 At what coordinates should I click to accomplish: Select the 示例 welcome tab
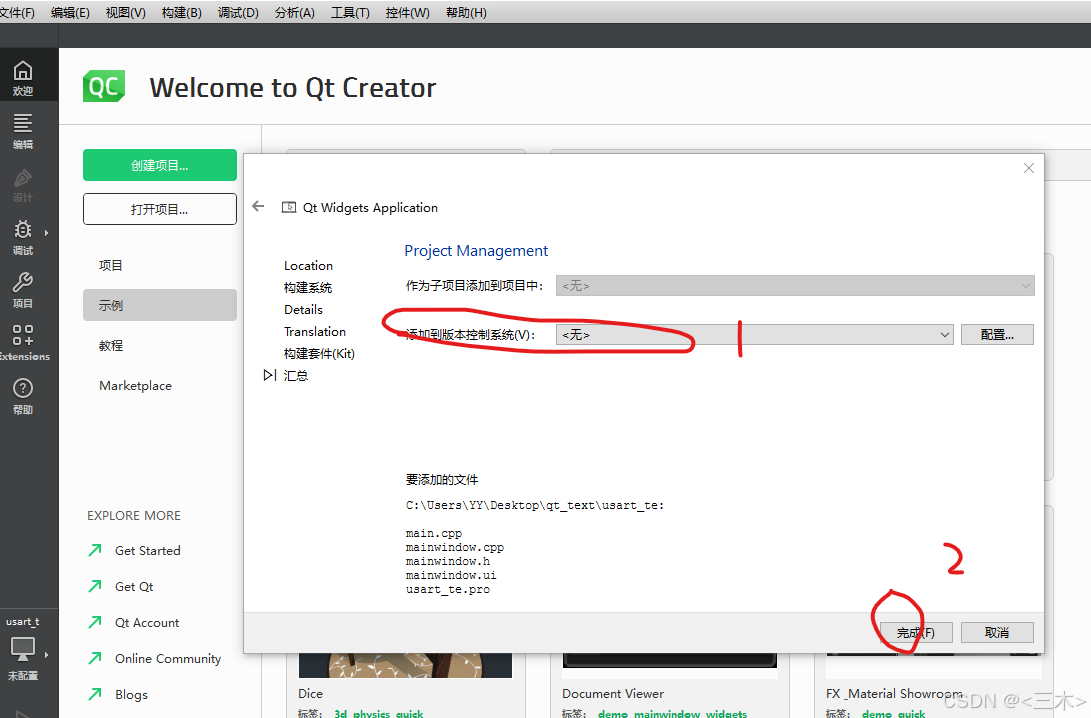point(159,305)
